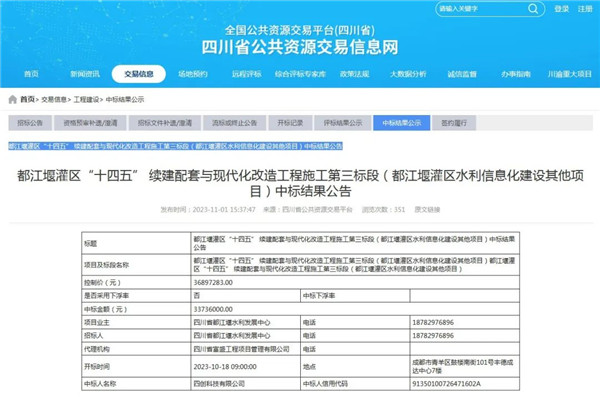Click the 工程建设 breadcrumb link
Viewport: 600px width, 400px height.
click(x=88, y=99)
